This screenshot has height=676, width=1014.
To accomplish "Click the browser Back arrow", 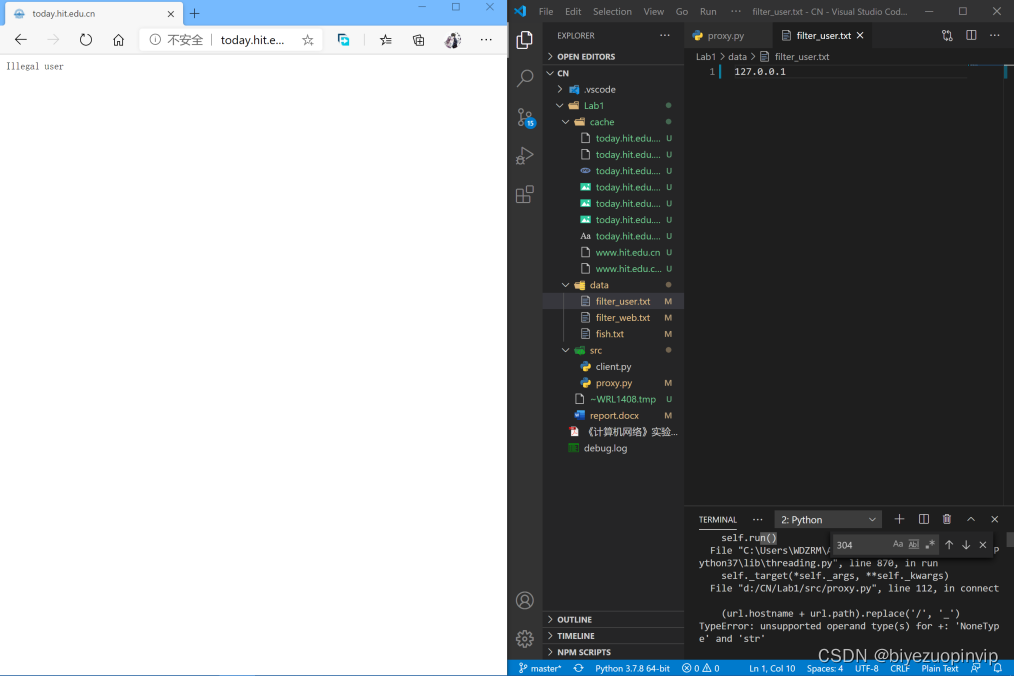I will (x=21, y=40).
